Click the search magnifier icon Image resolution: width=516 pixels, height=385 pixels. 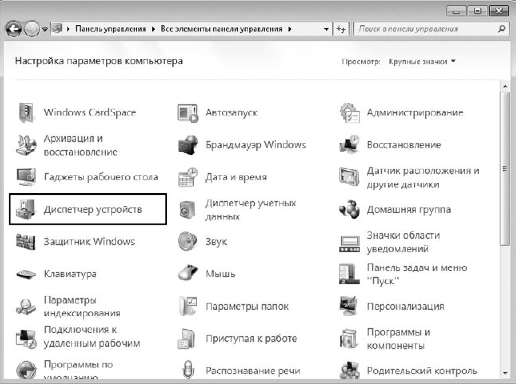click(x=501, y=29)
